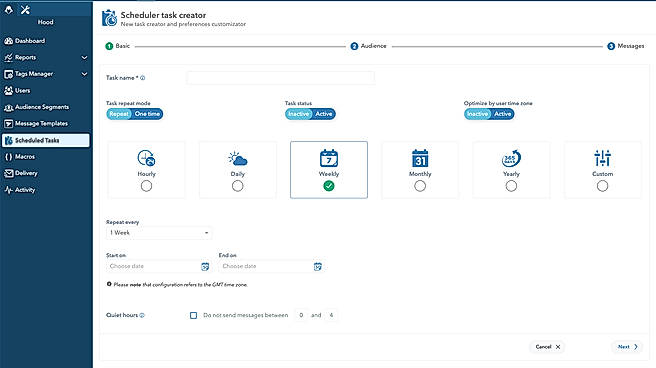656x368 pixels.
Task: Click the Monthly calendar 31 icon
Action: pyautogui.click(x=420, y=158)
